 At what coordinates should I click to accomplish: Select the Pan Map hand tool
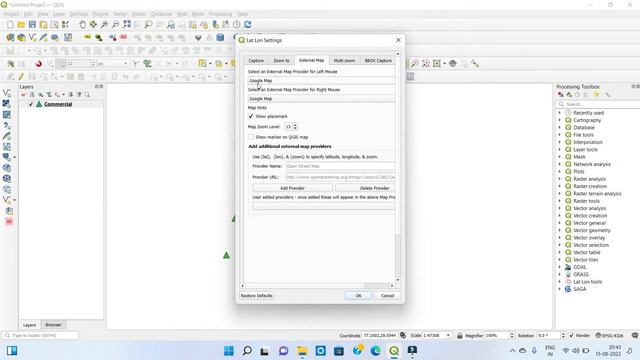[82, 25]
